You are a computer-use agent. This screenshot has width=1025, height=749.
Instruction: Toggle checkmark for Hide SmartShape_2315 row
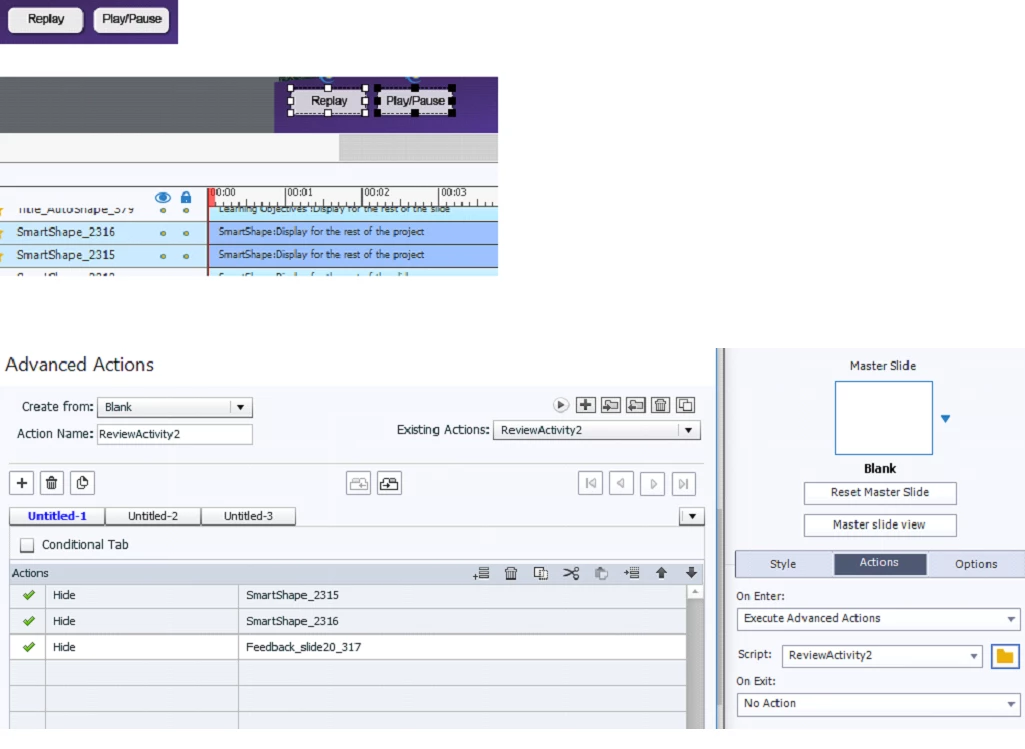point(28,595)
